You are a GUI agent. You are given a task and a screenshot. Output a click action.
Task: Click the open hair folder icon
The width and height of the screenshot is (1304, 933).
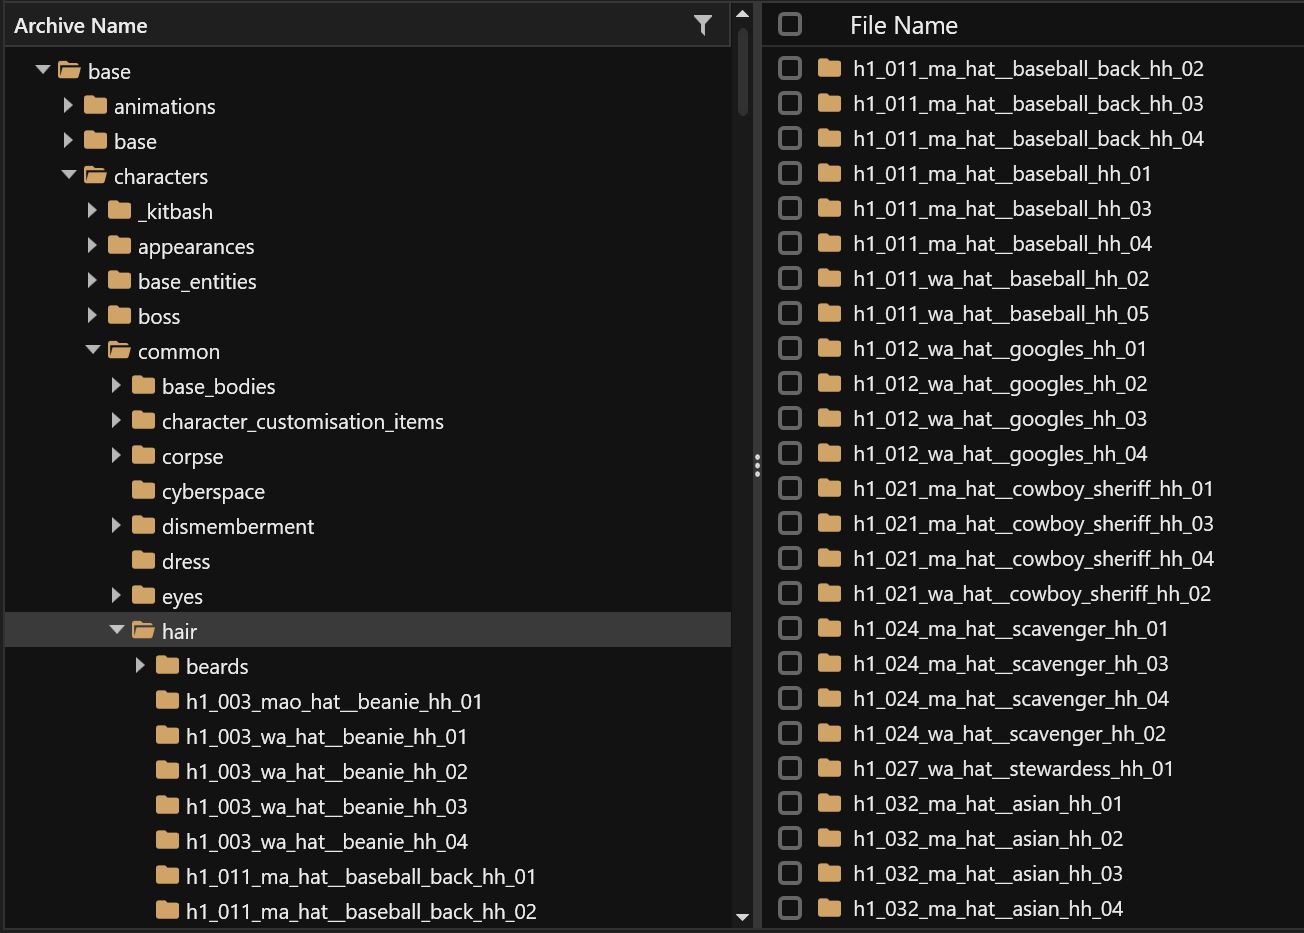144,631
